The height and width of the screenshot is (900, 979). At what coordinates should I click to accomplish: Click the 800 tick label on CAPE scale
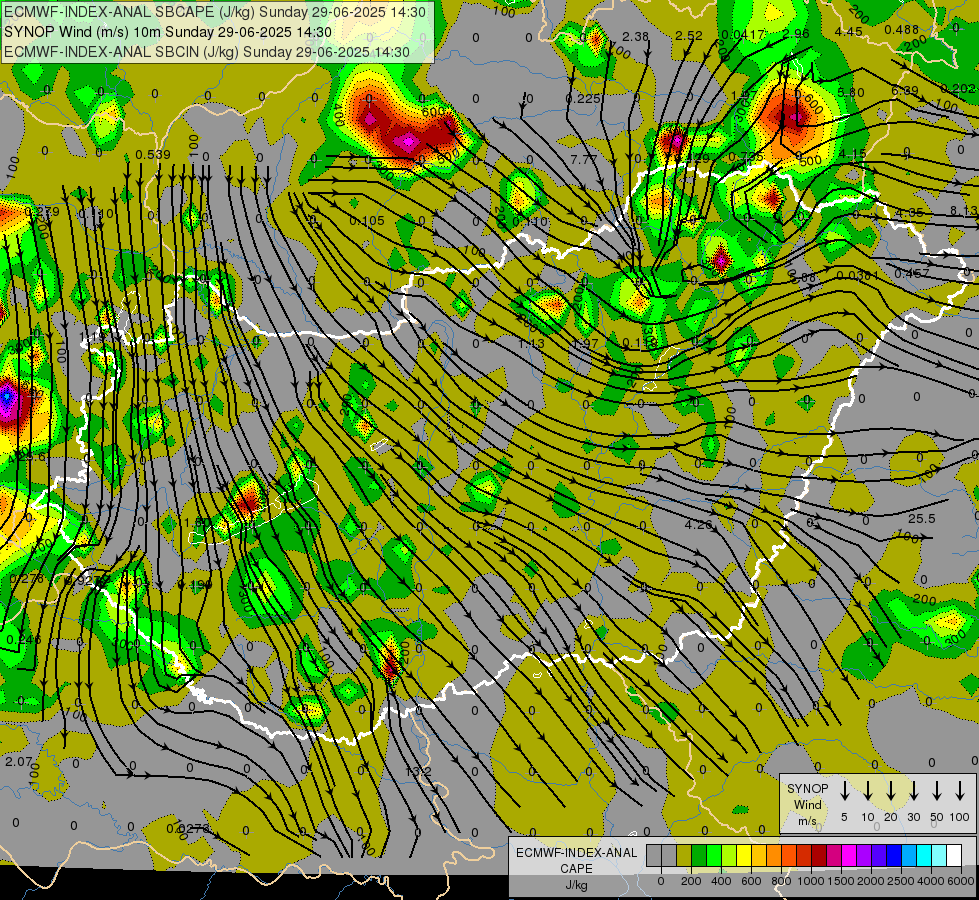(781, 881)
